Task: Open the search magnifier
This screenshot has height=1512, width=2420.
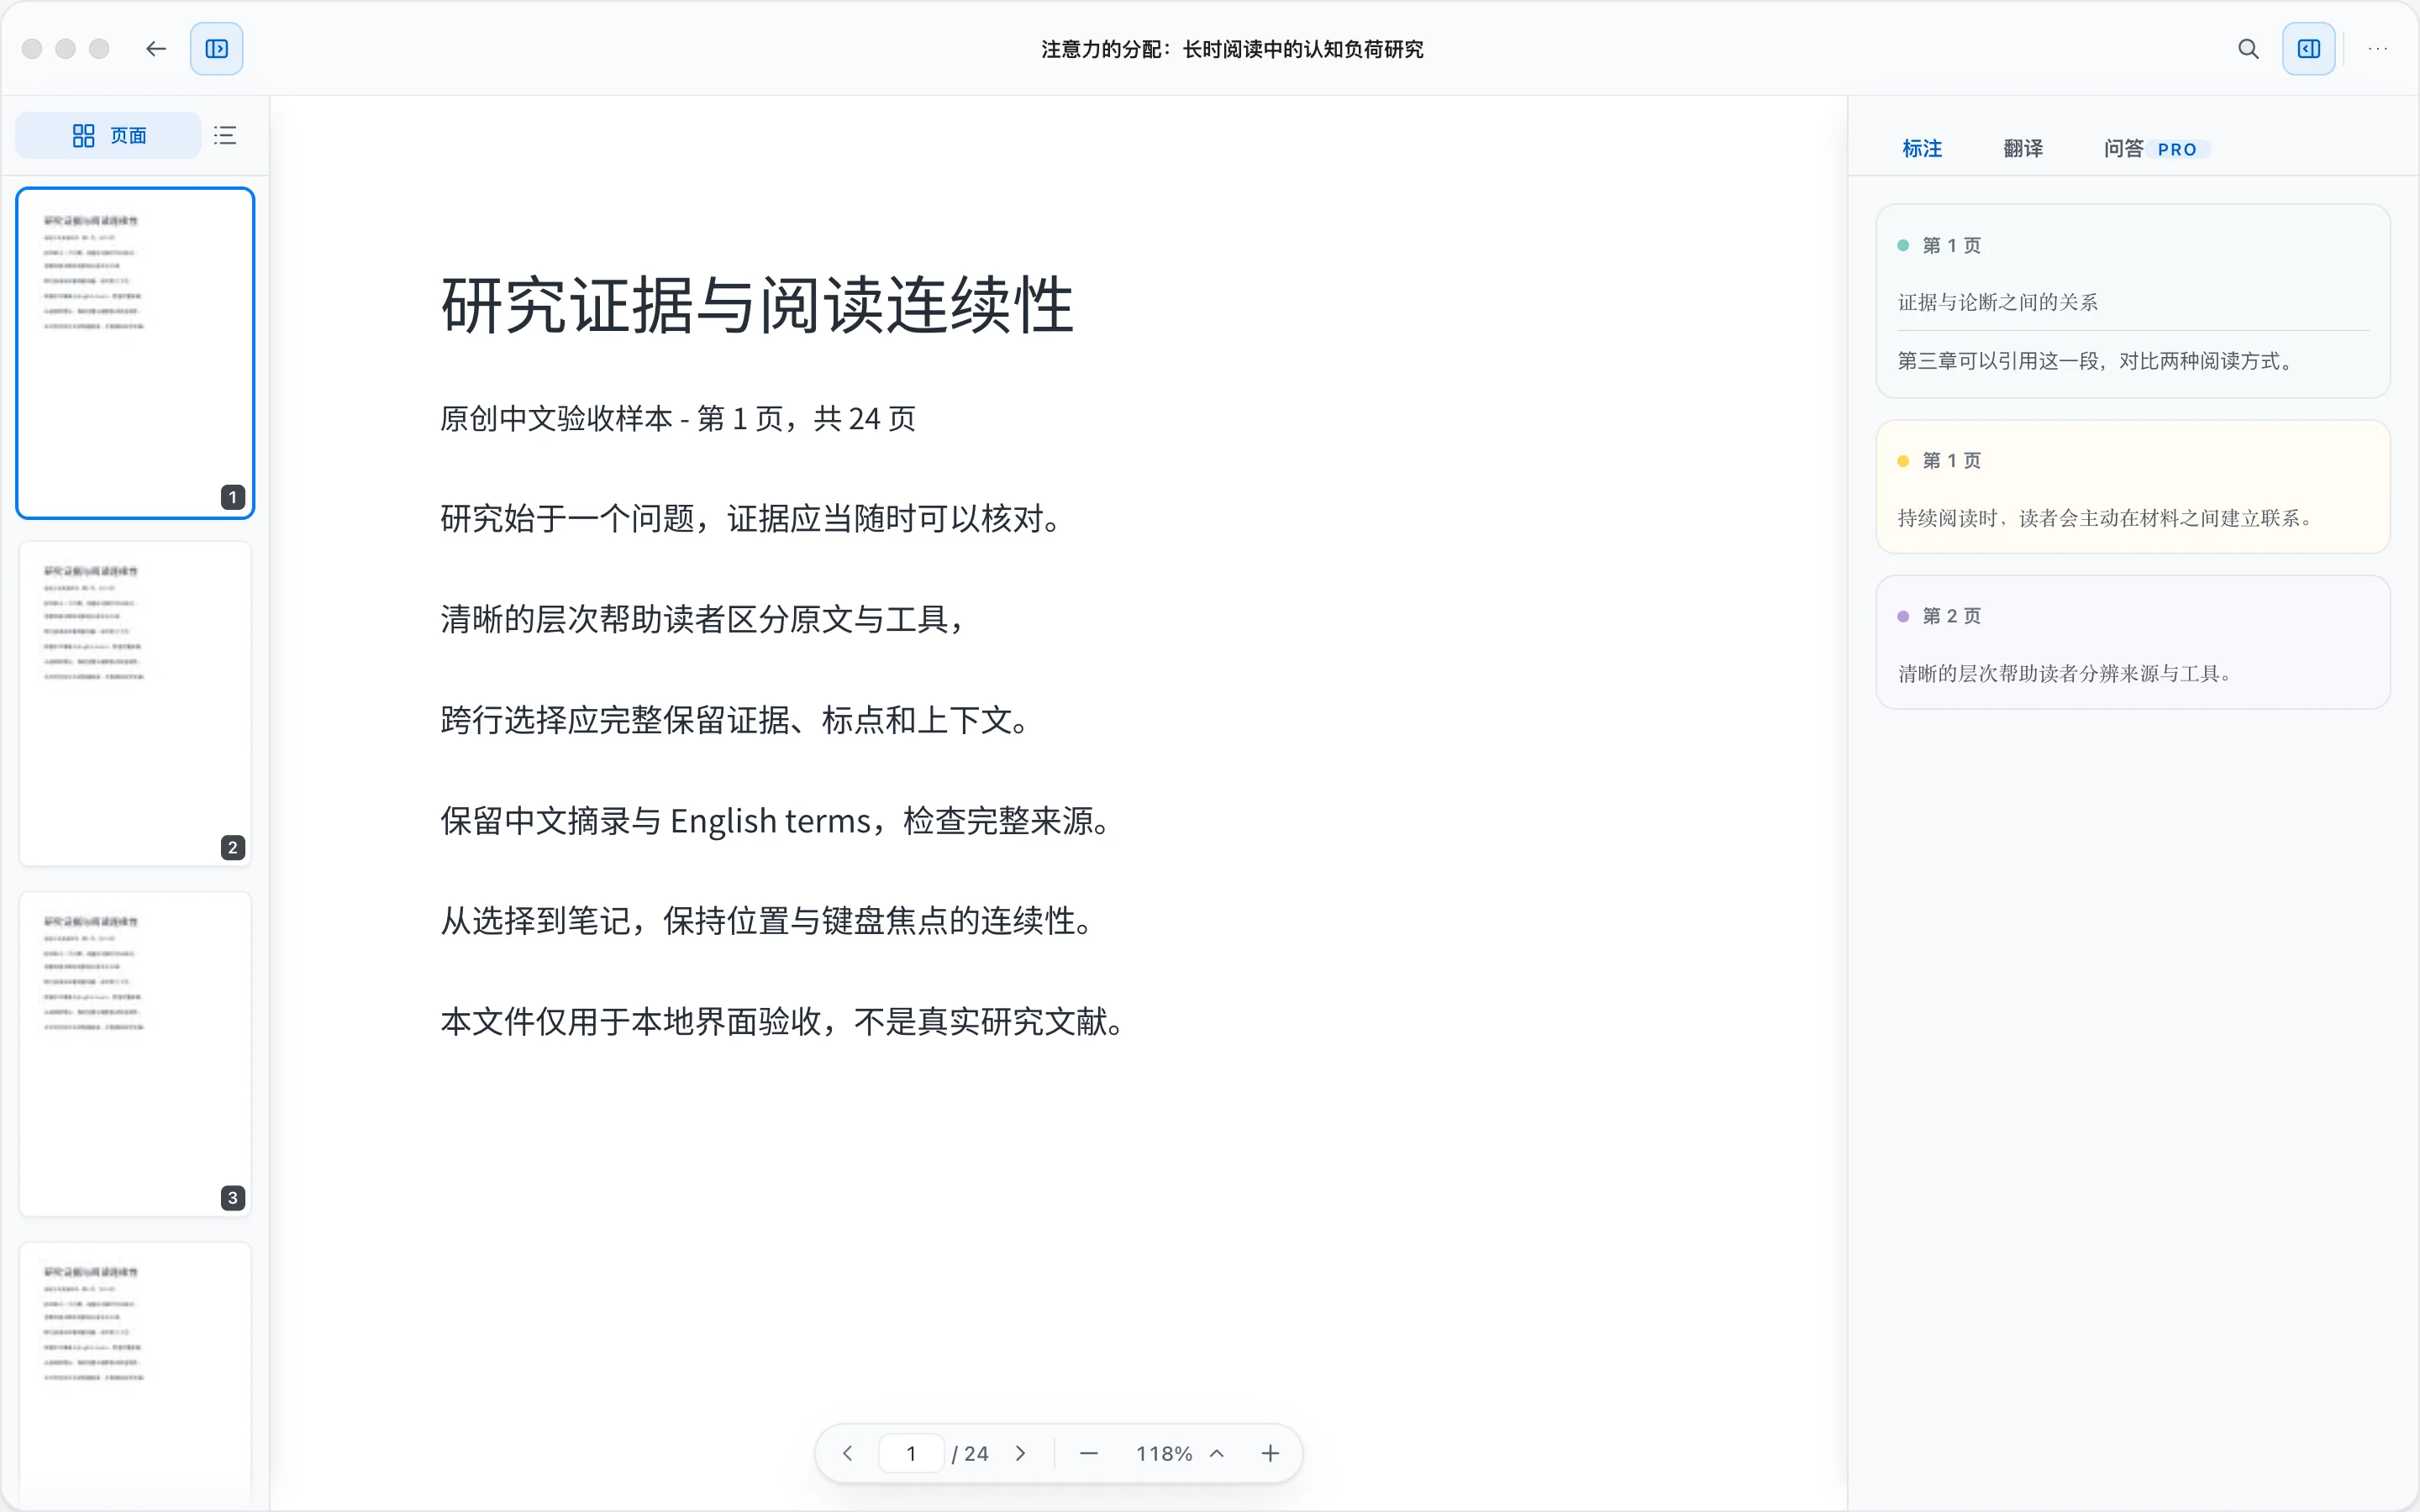Action: [x=2248, y=48]
